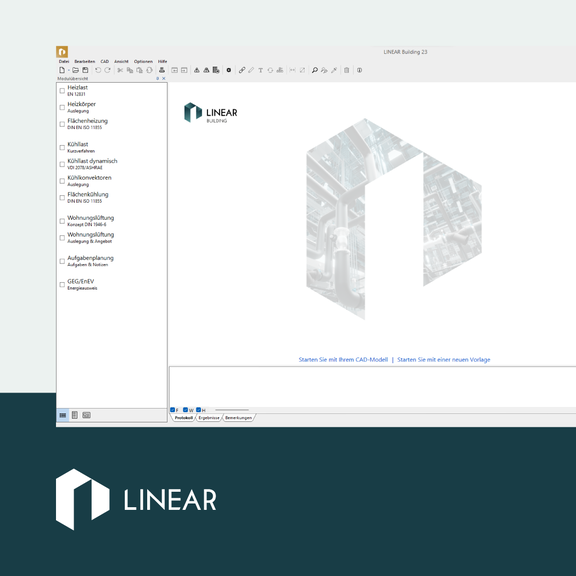Check the Kühlkonvektoren Auslegung box

click(62, 181)
